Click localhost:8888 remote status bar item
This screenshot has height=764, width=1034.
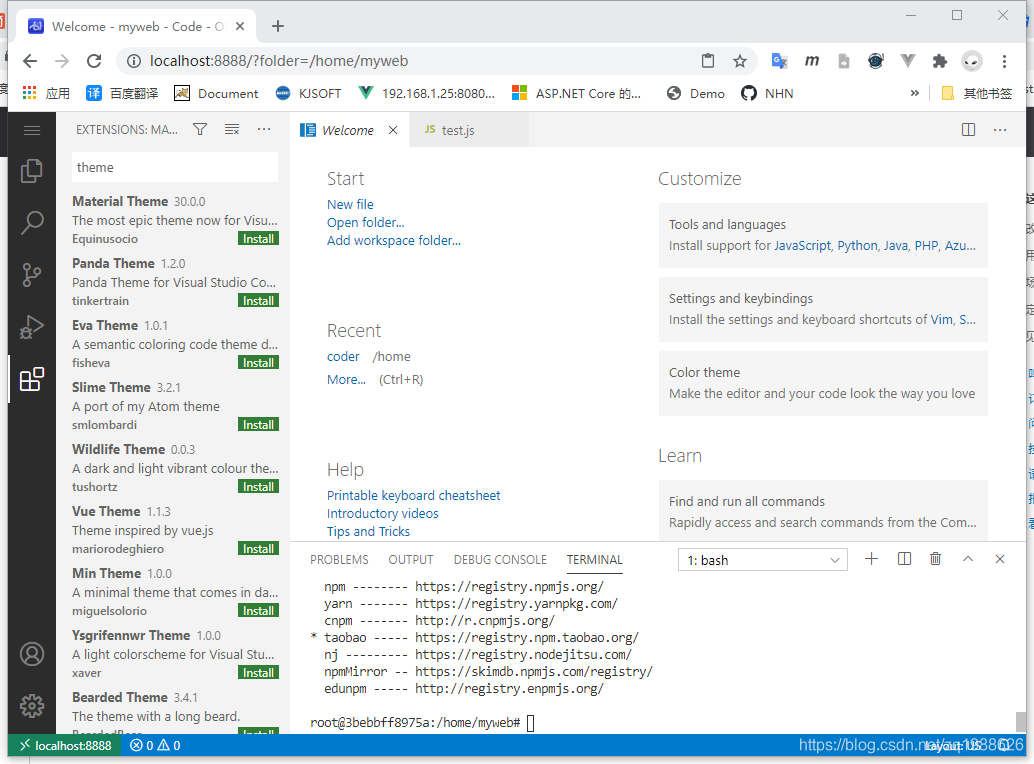click(65, 746)
